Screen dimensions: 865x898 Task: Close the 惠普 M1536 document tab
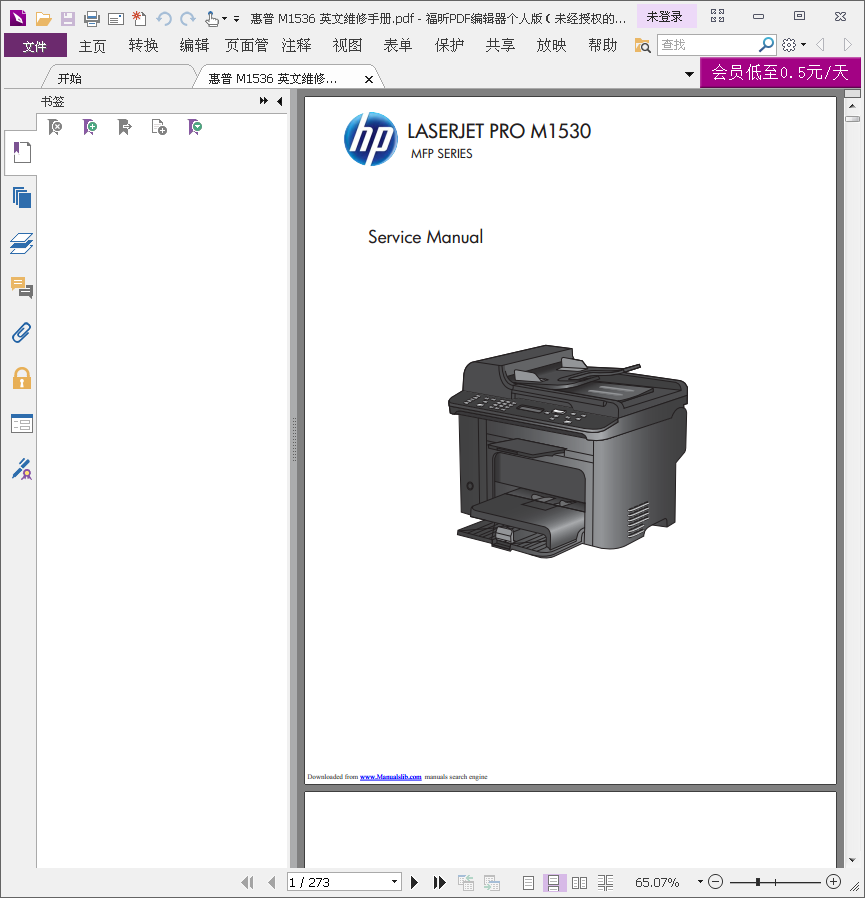[x=369, y=80]
